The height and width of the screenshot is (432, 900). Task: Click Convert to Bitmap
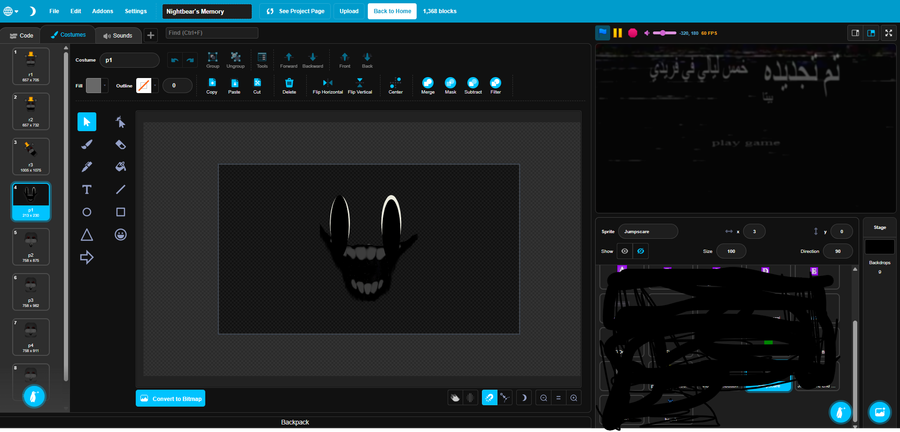click(x=170, y=398)
